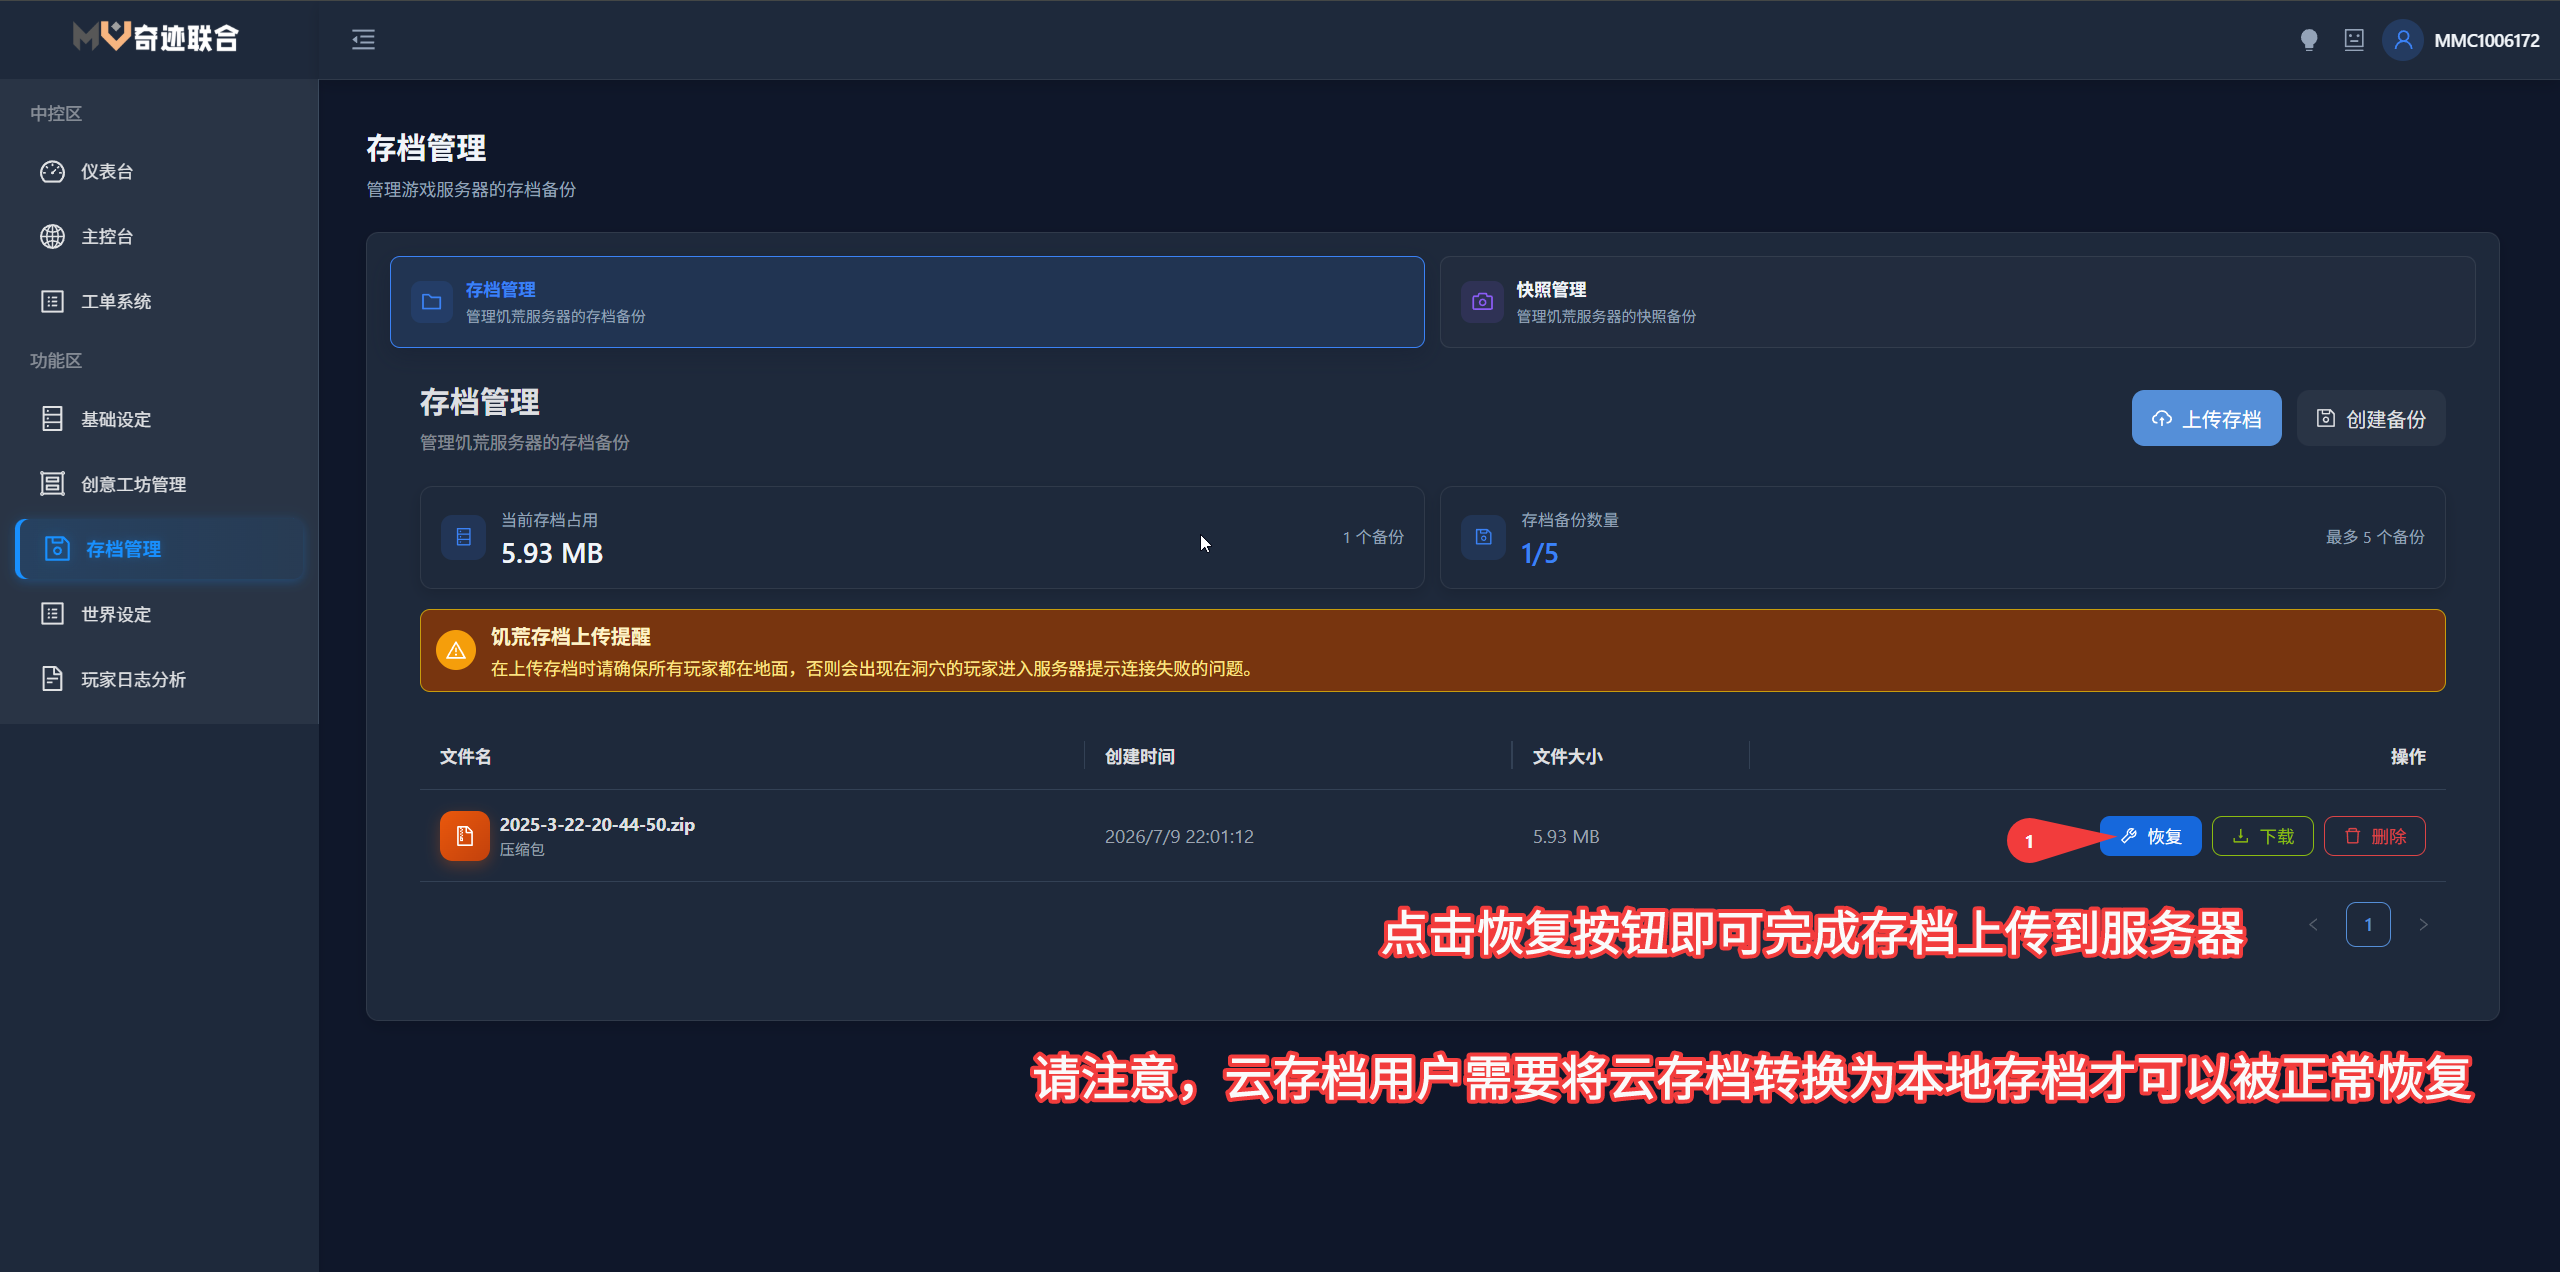Click the 主控台 globe icon
The image size is (2560, 1272).
[x=52, y=237]
